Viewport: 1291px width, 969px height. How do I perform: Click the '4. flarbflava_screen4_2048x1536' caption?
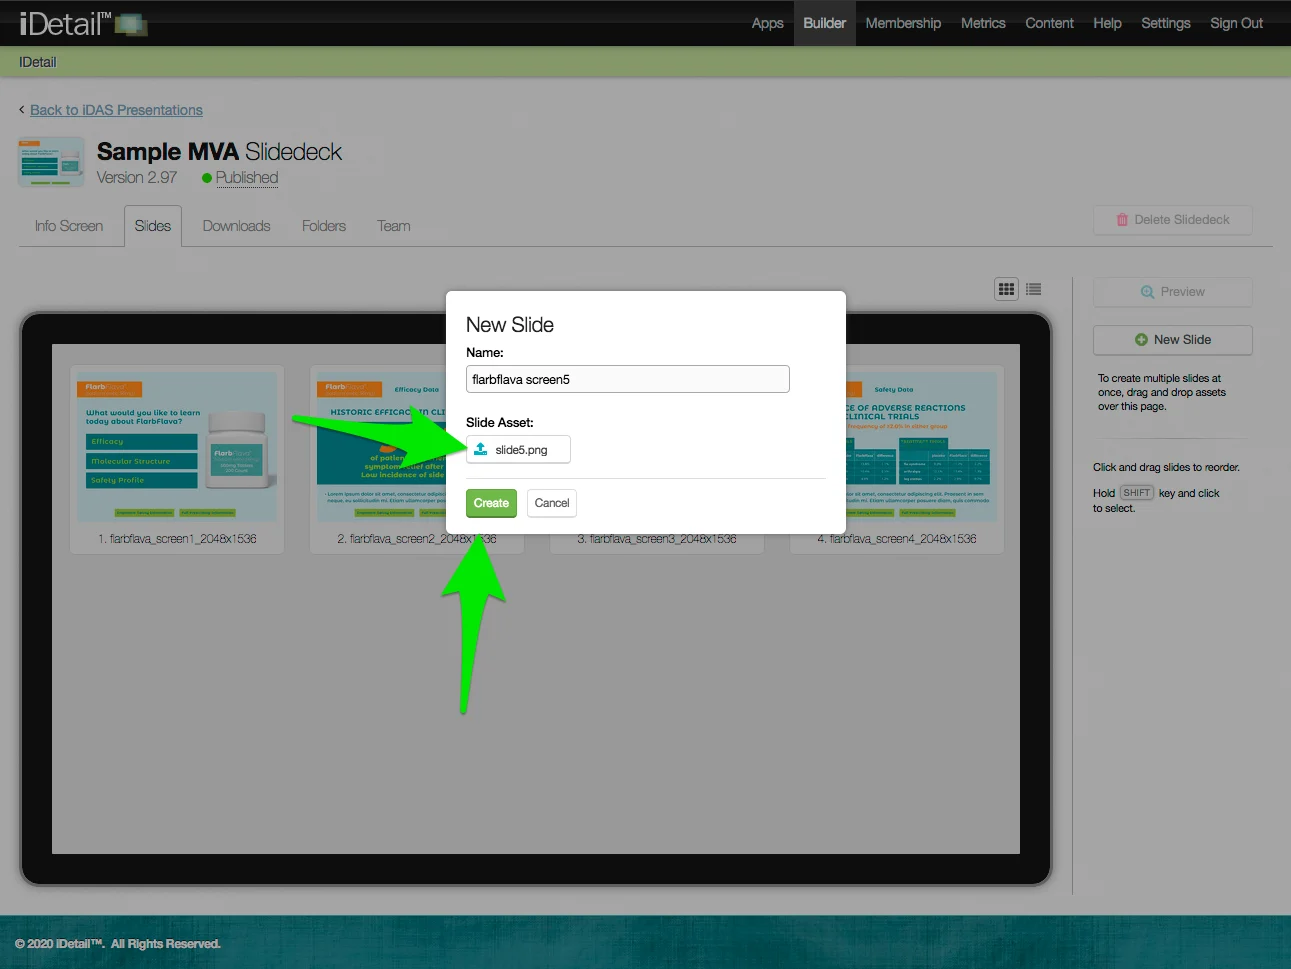pyautogui.click(x=897, y=539)
